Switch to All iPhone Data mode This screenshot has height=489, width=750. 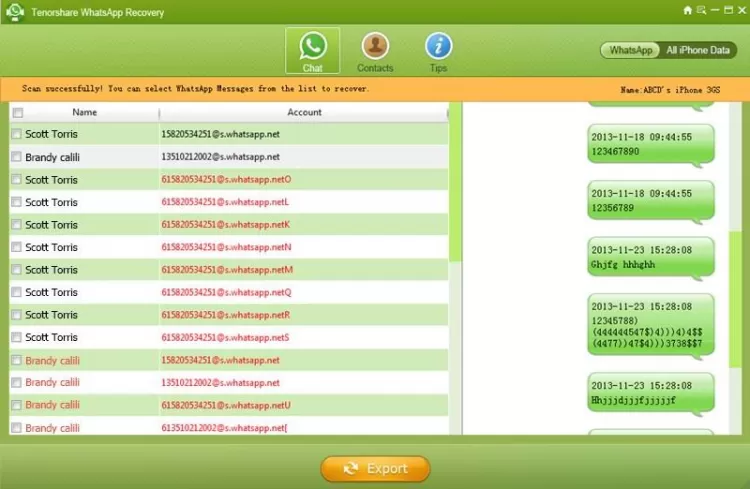(698, 50)
